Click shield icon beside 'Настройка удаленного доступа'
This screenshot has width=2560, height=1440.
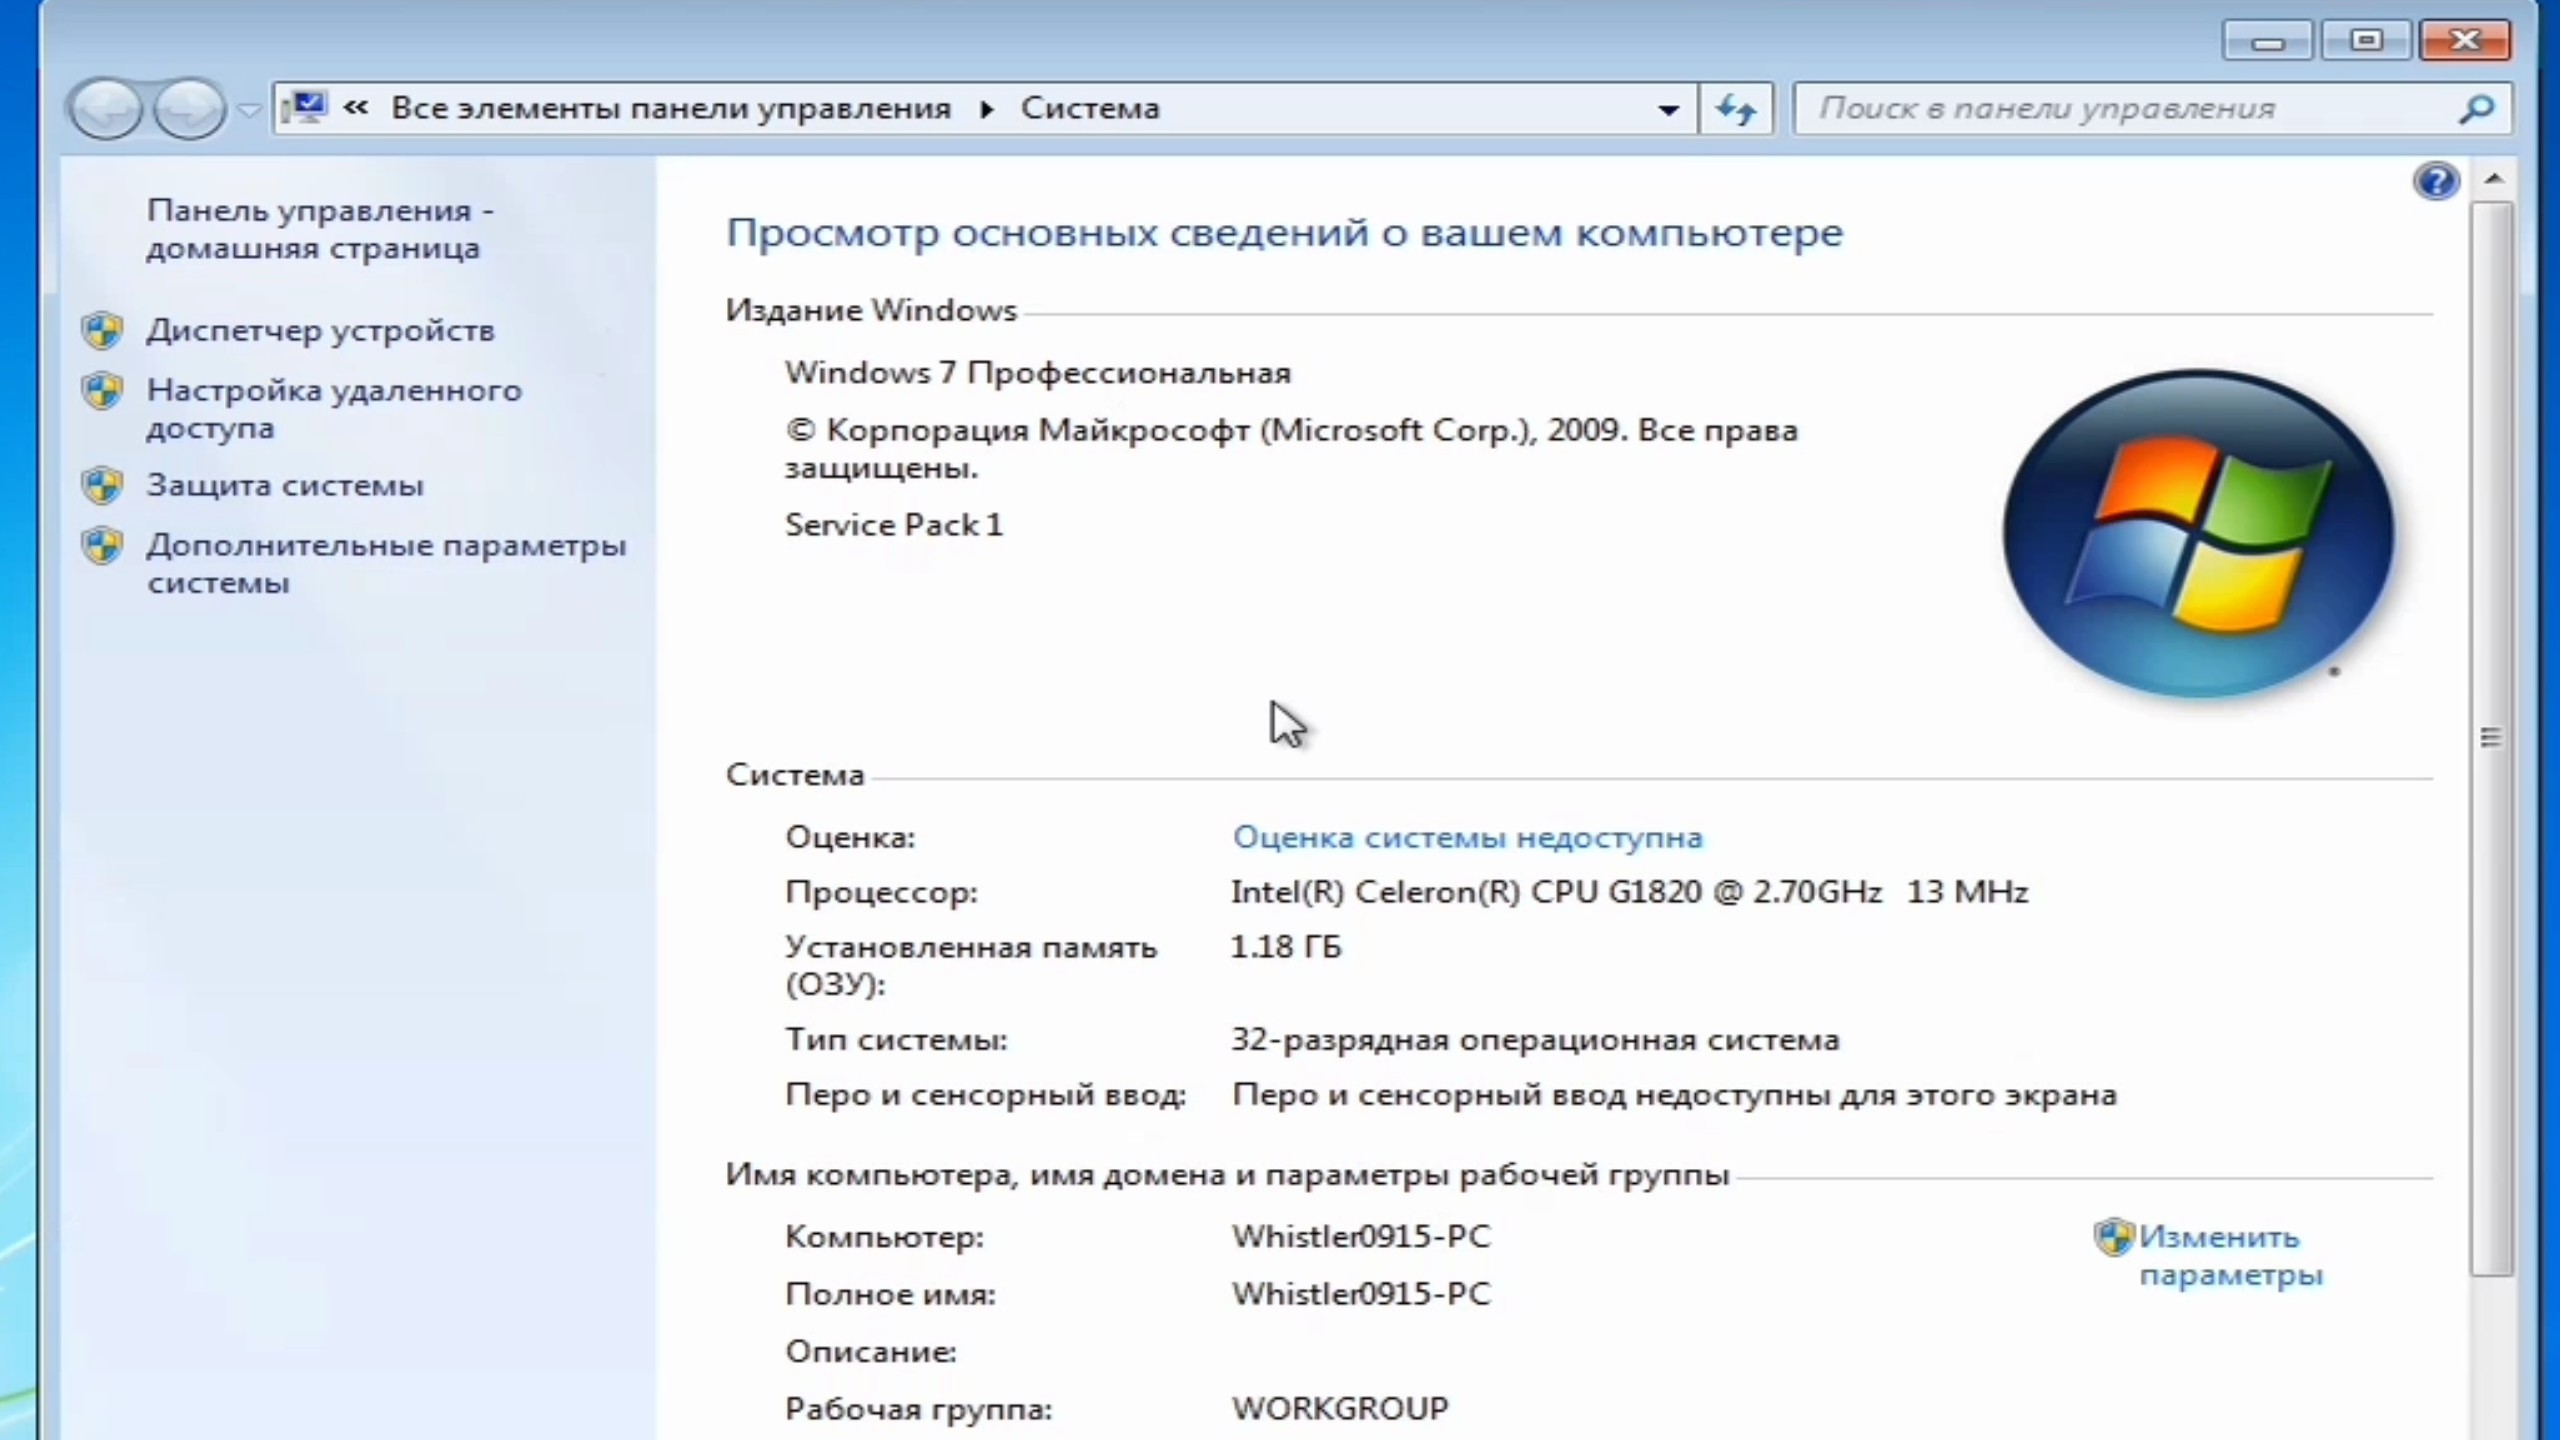pyautogui.click(x=102, y=390)
